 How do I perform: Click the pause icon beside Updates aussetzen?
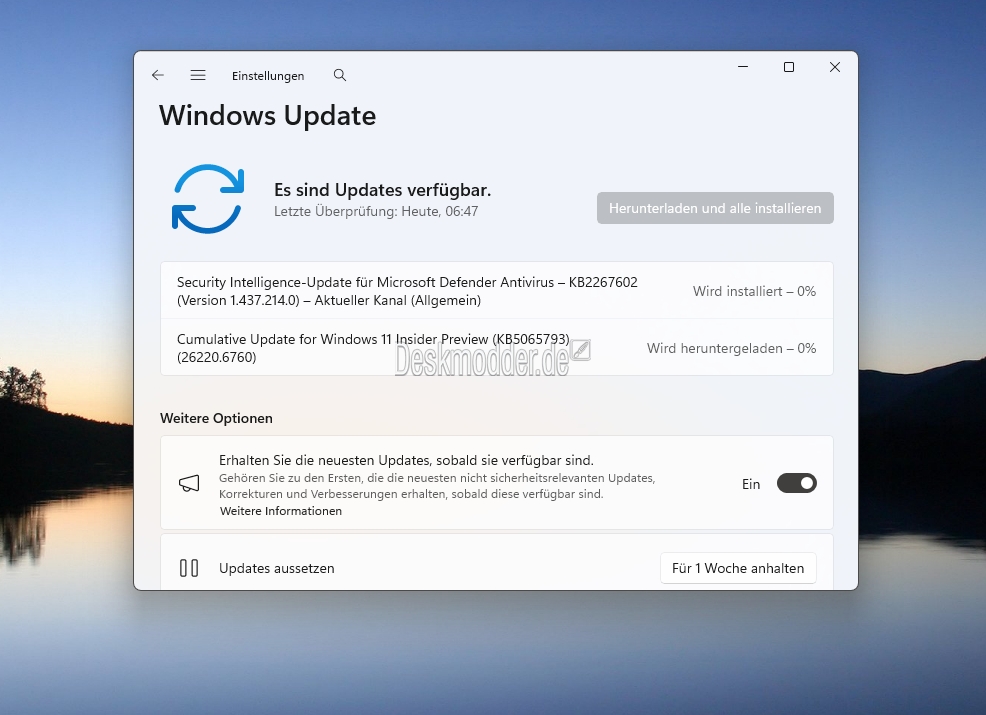point(189,568)
